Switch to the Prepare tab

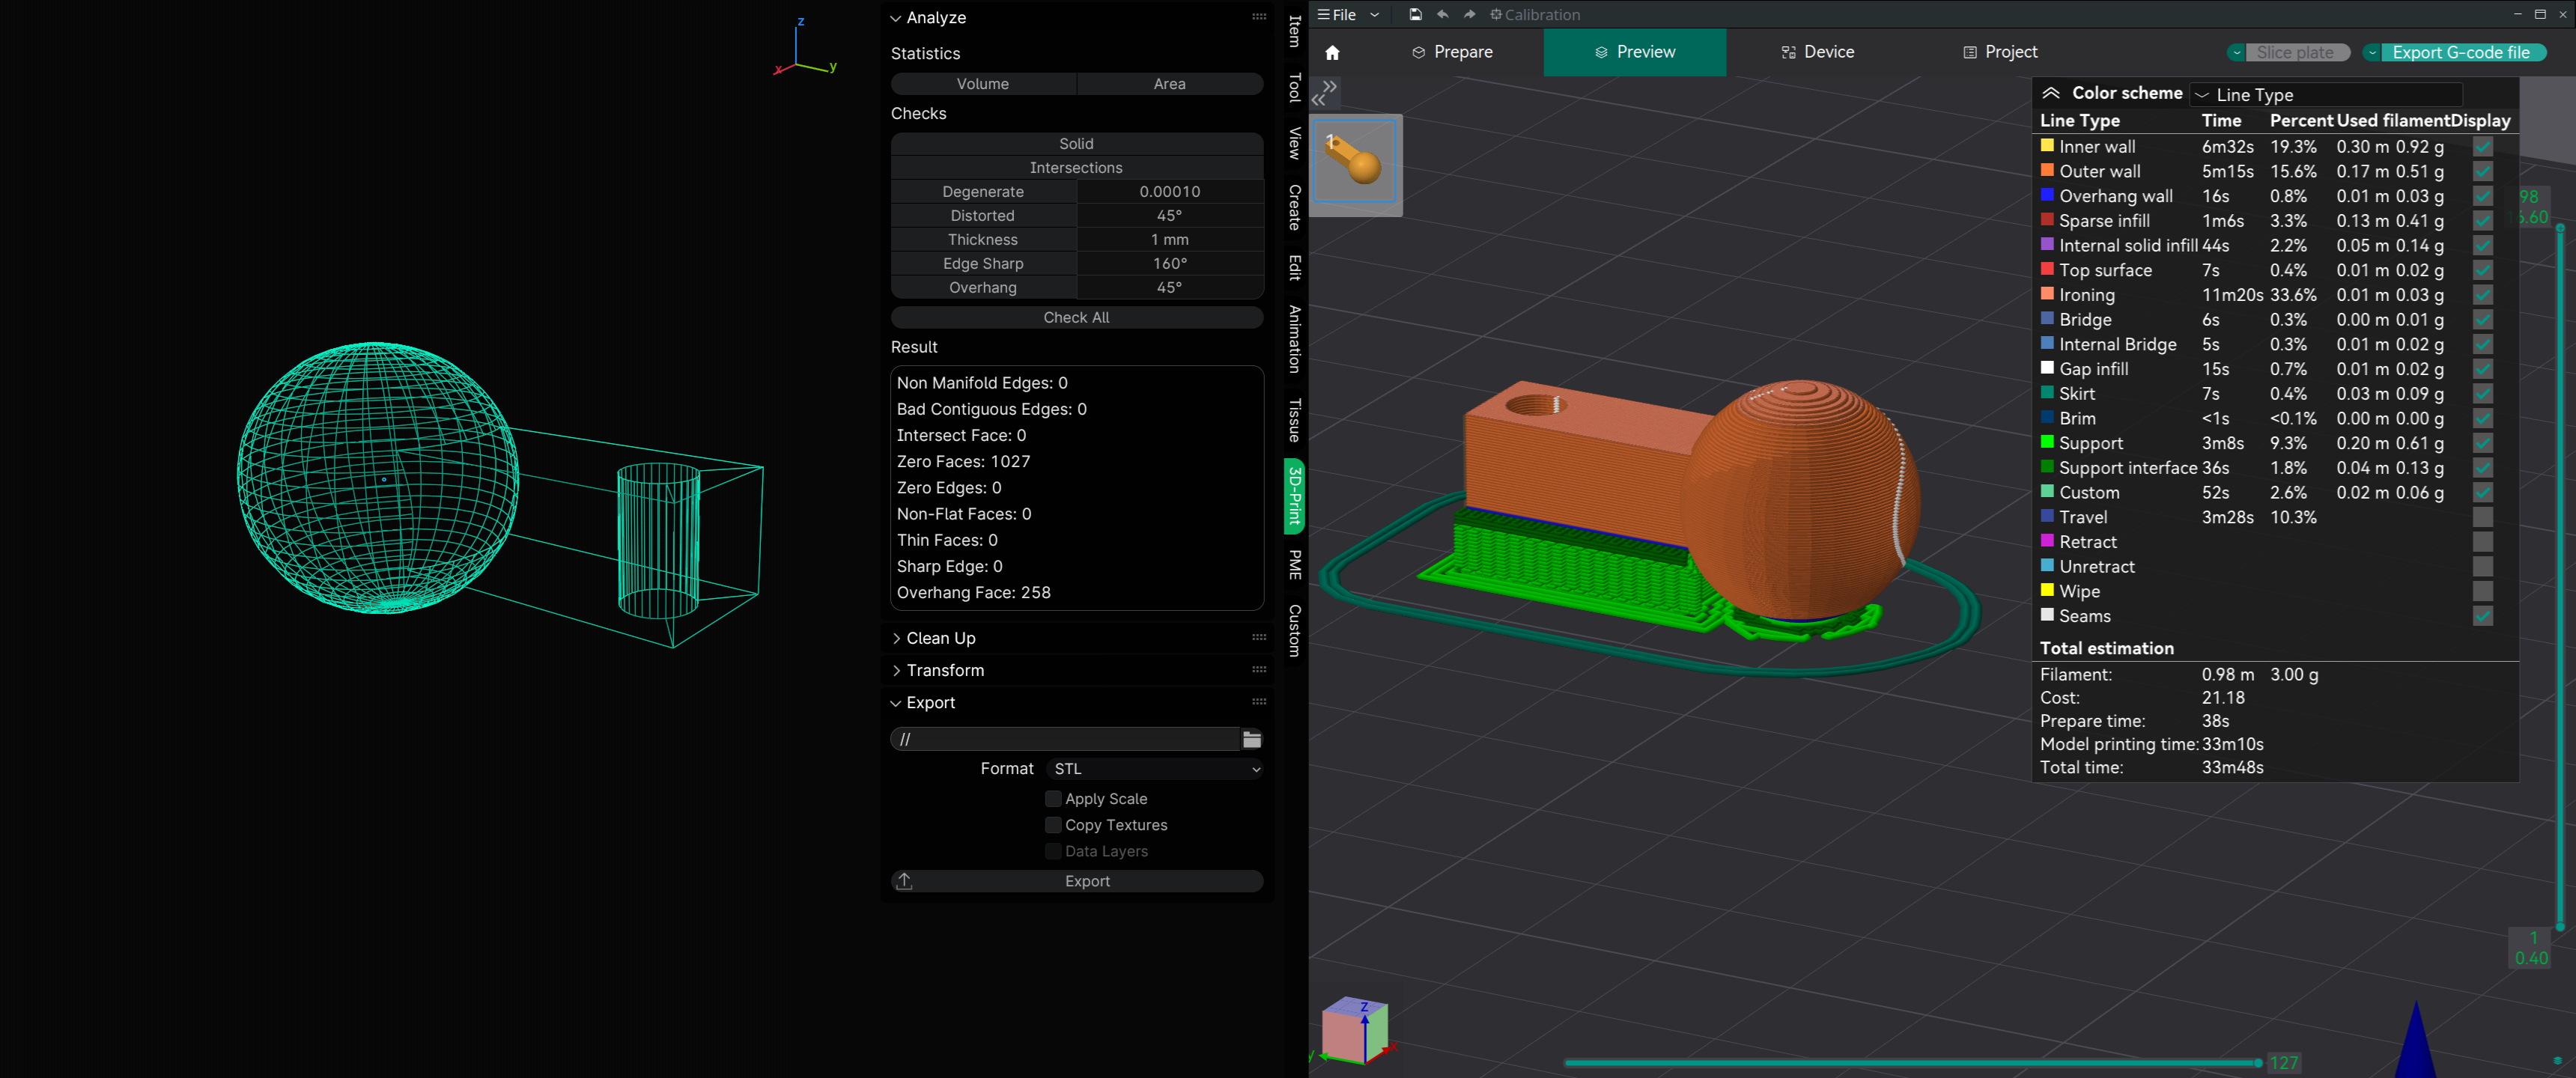click(x=1452, y=52)
